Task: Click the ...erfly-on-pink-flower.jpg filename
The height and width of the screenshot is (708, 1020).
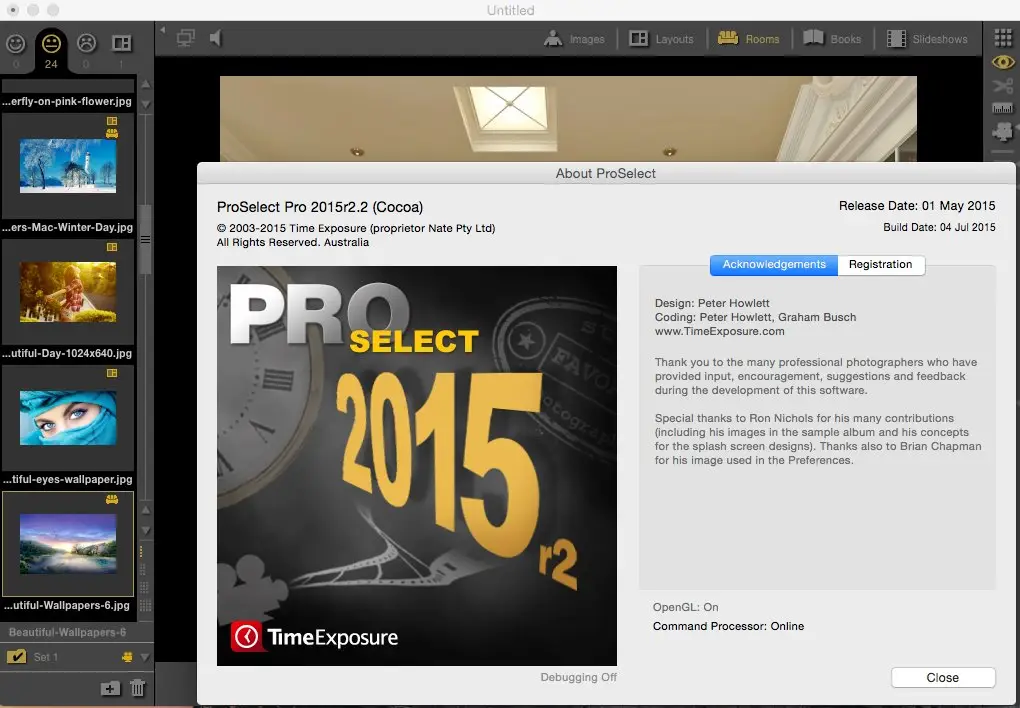Action: (67, 102)
